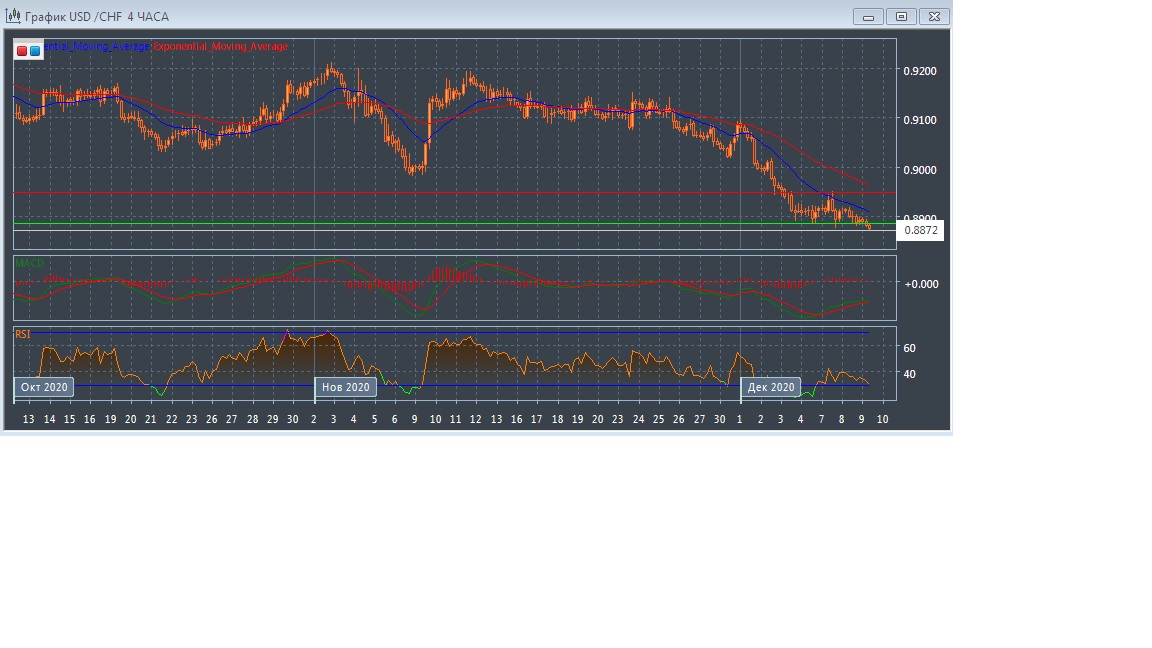This screenshot has width=1152, height=648.
Task: Jump to the Дек 2020 month marker
Action: [x=771, y=387]
